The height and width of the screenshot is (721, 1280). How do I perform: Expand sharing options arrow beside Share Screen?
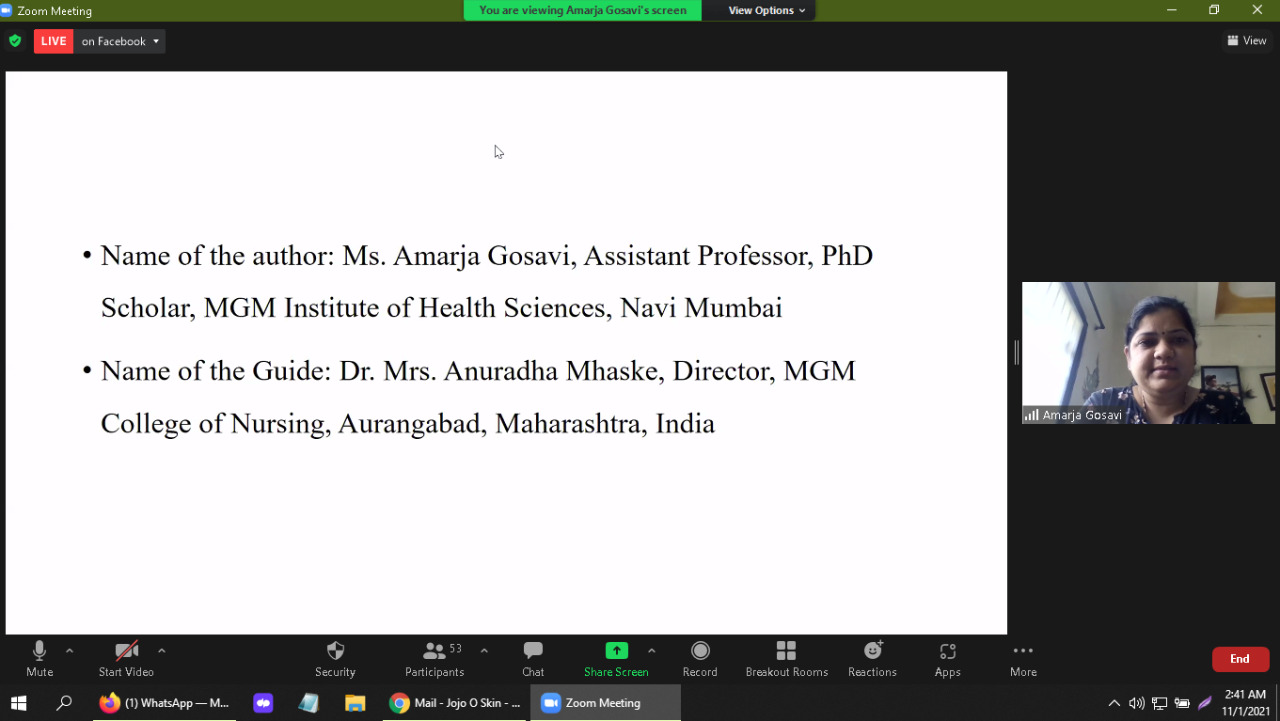click(652, 651)
